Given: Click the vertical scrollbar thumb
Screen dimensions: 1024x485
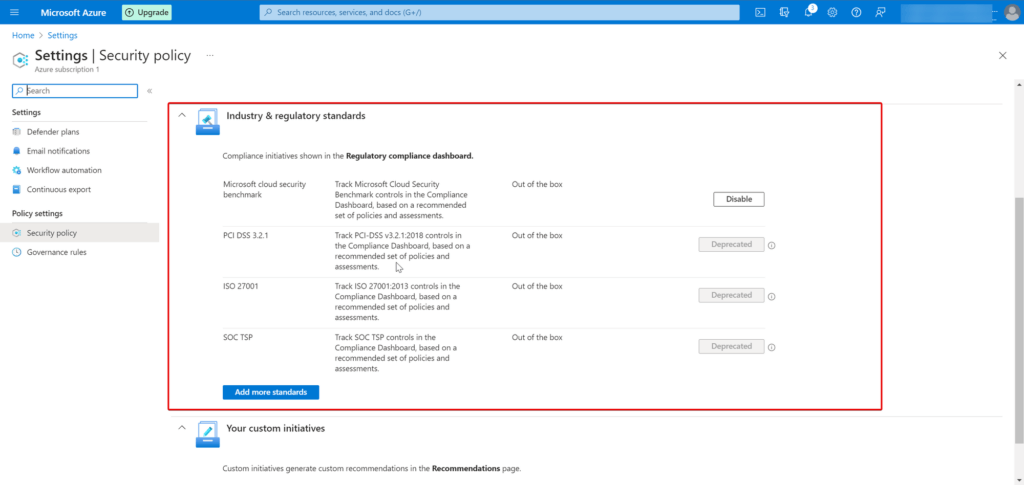Looking at the screenshot, I should (x=1019, y=320).
